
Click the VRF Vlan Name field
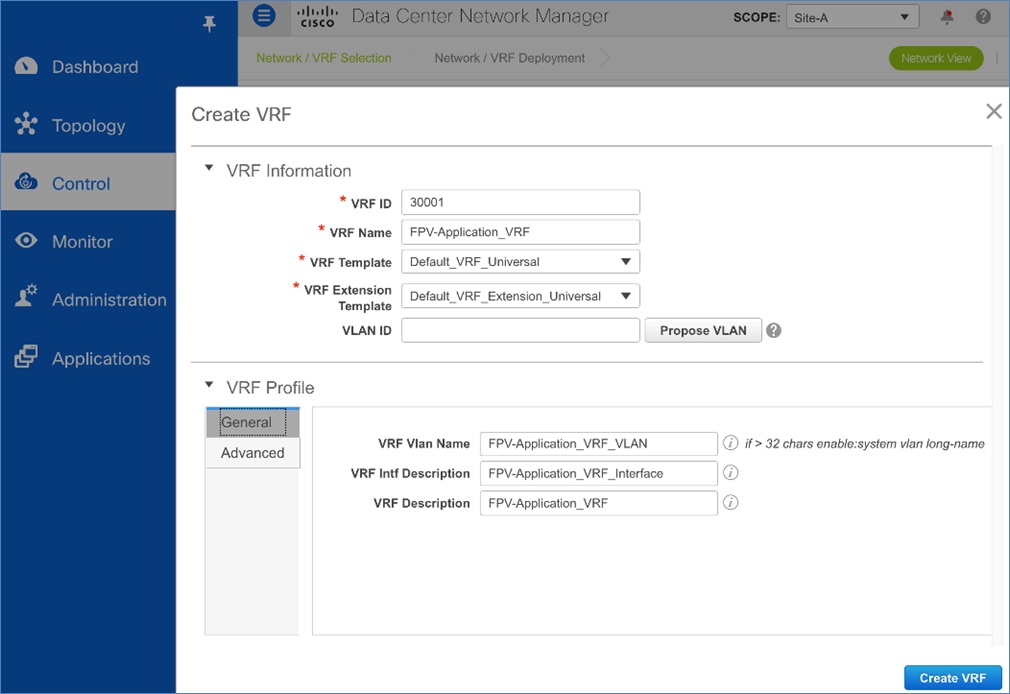[598, 443]
